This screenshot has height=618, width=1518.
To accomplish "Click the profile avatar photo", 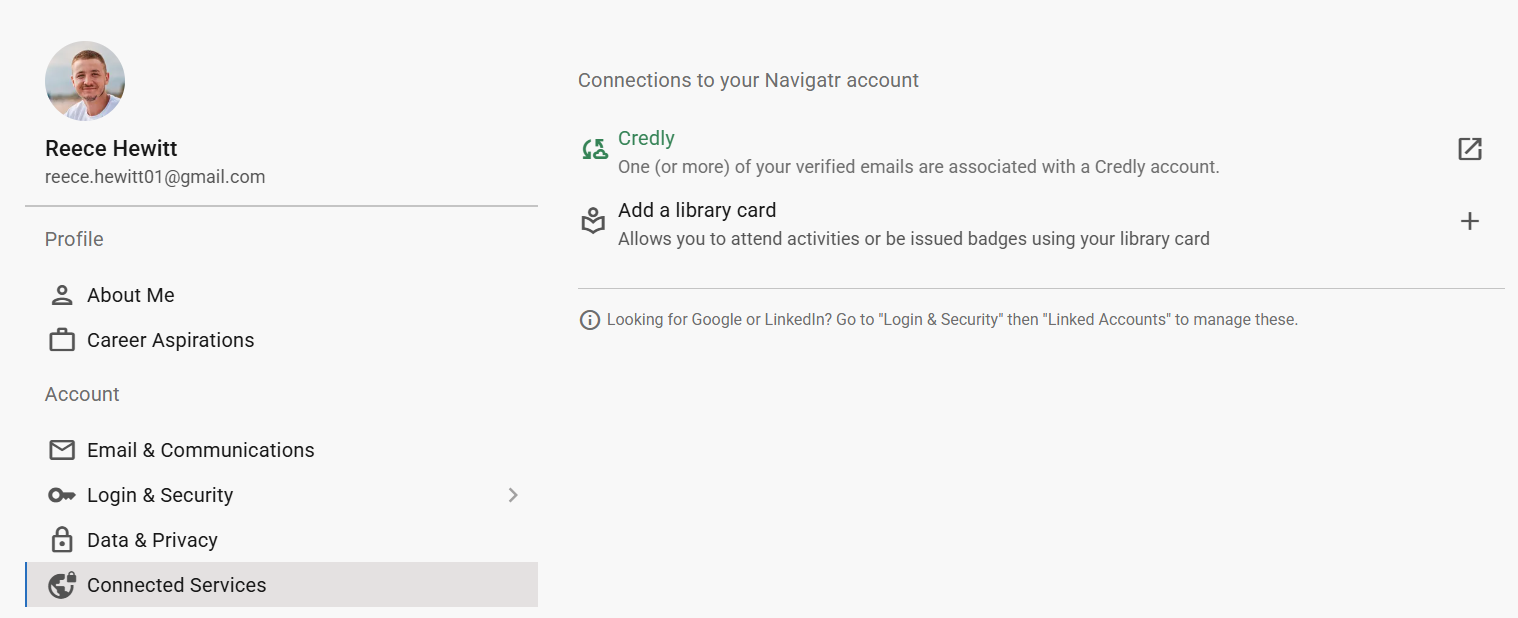I will (85, 81).
